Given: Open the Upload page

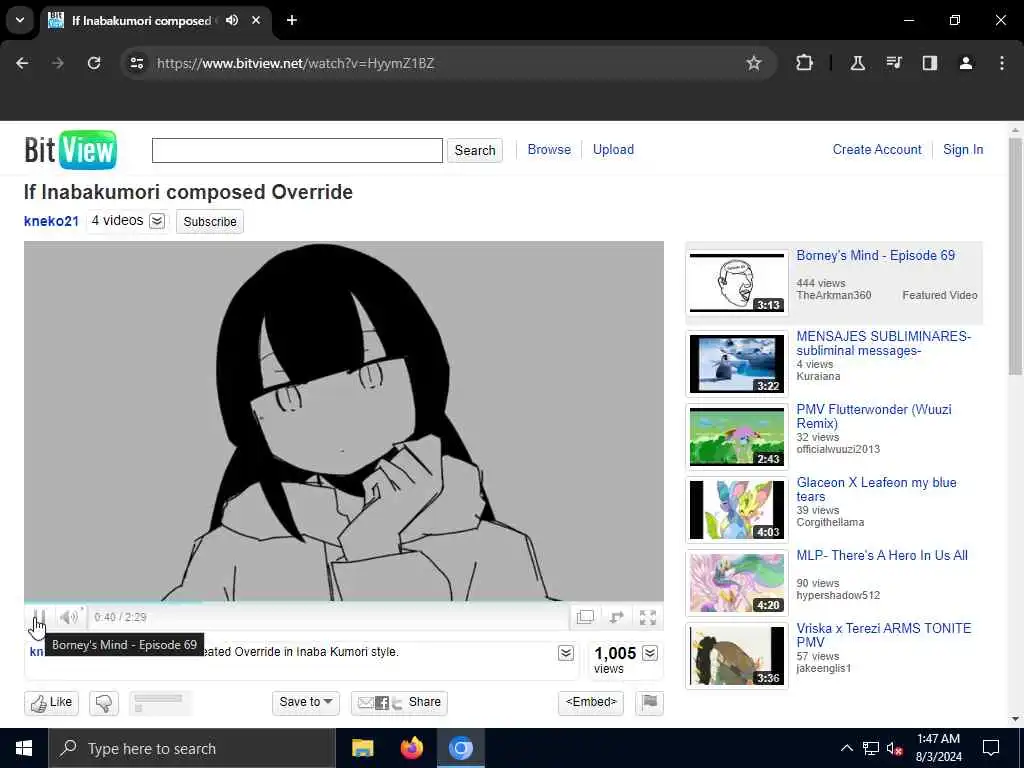Looking at the screenshot, I should pyautogui.click(x=613, y=150).
